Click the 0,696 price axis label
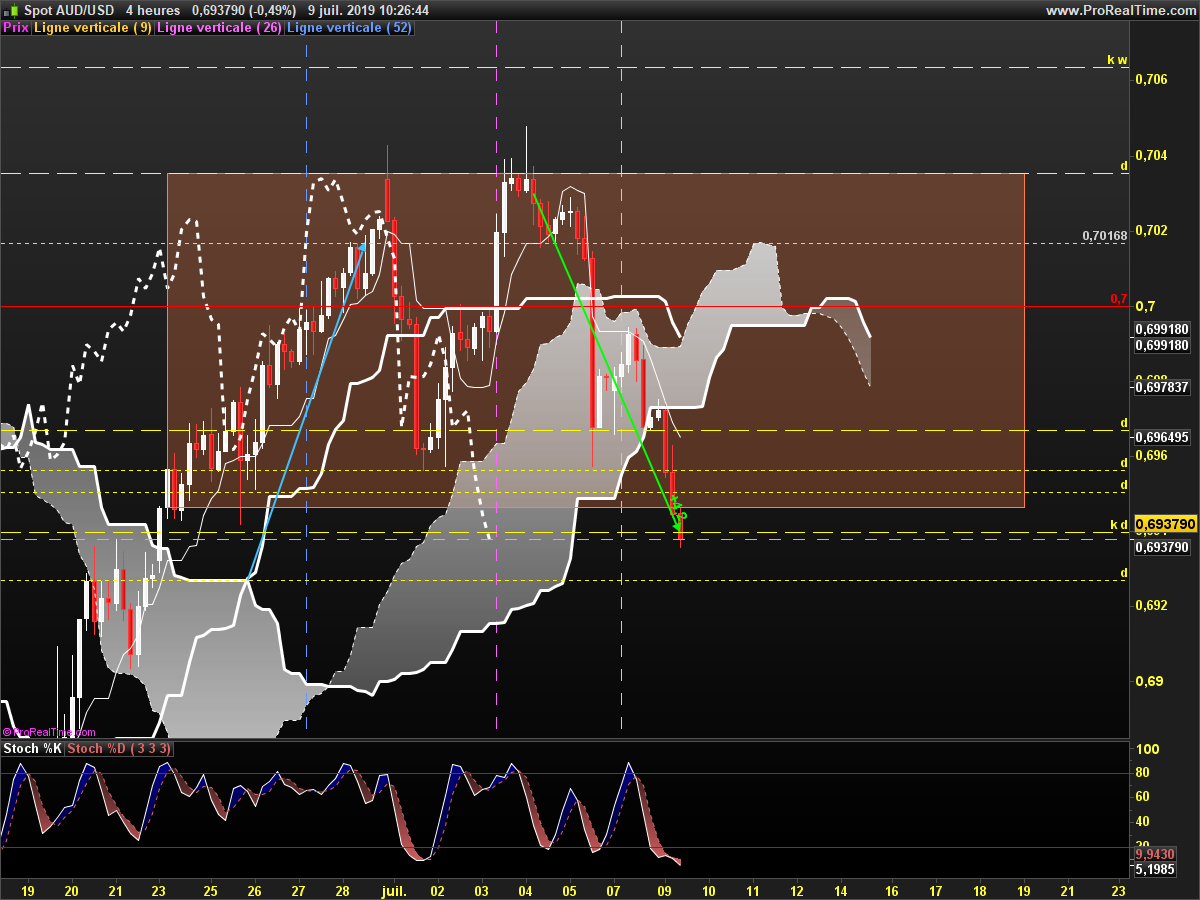This screenshot has height=900, width=1200. (x=1151, y=455)
